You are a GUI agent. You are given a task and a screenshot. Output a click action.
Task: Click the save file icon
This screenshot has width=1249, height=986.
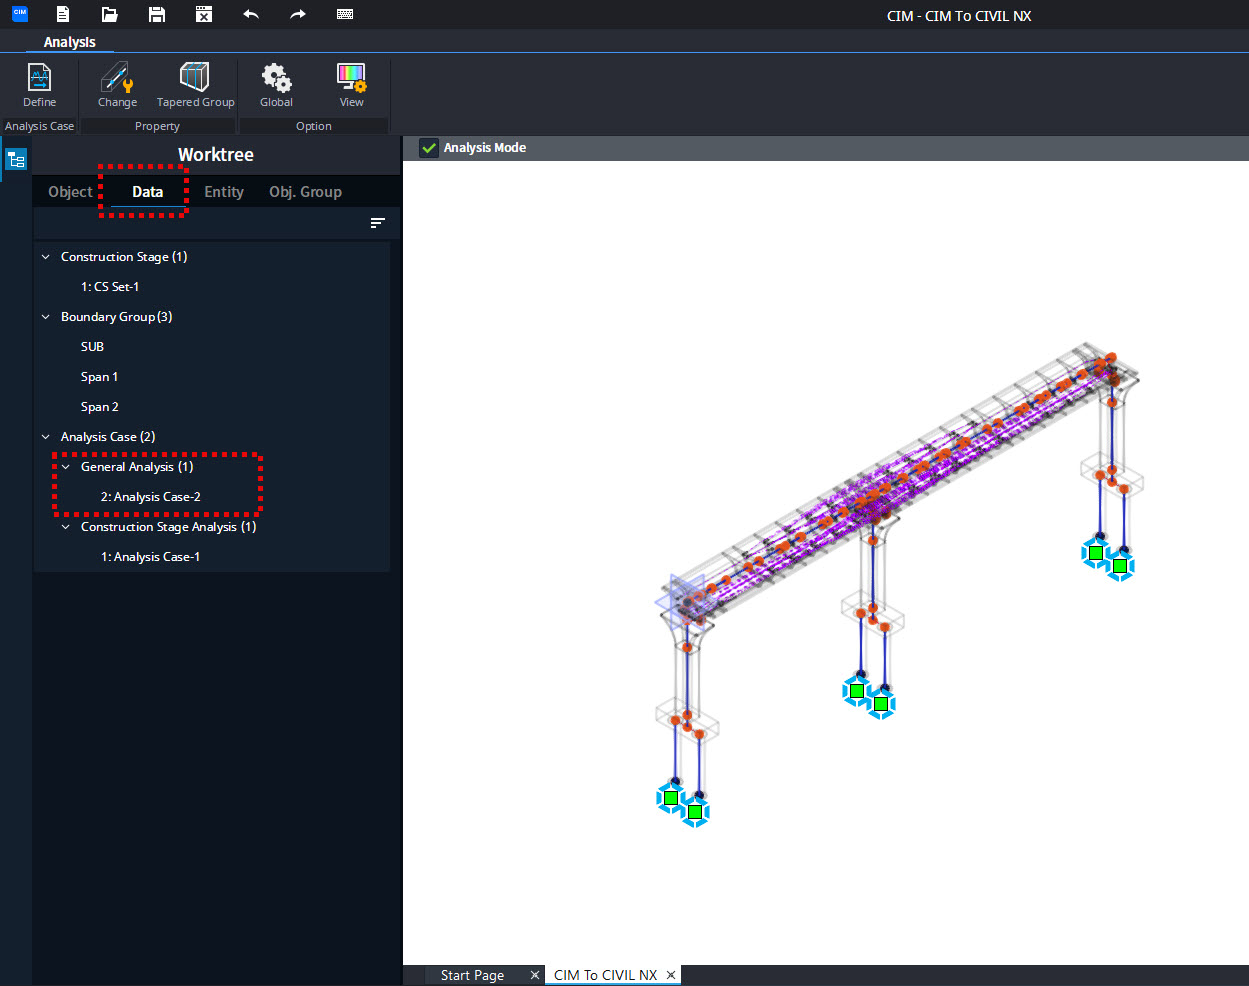click(156, 14)
